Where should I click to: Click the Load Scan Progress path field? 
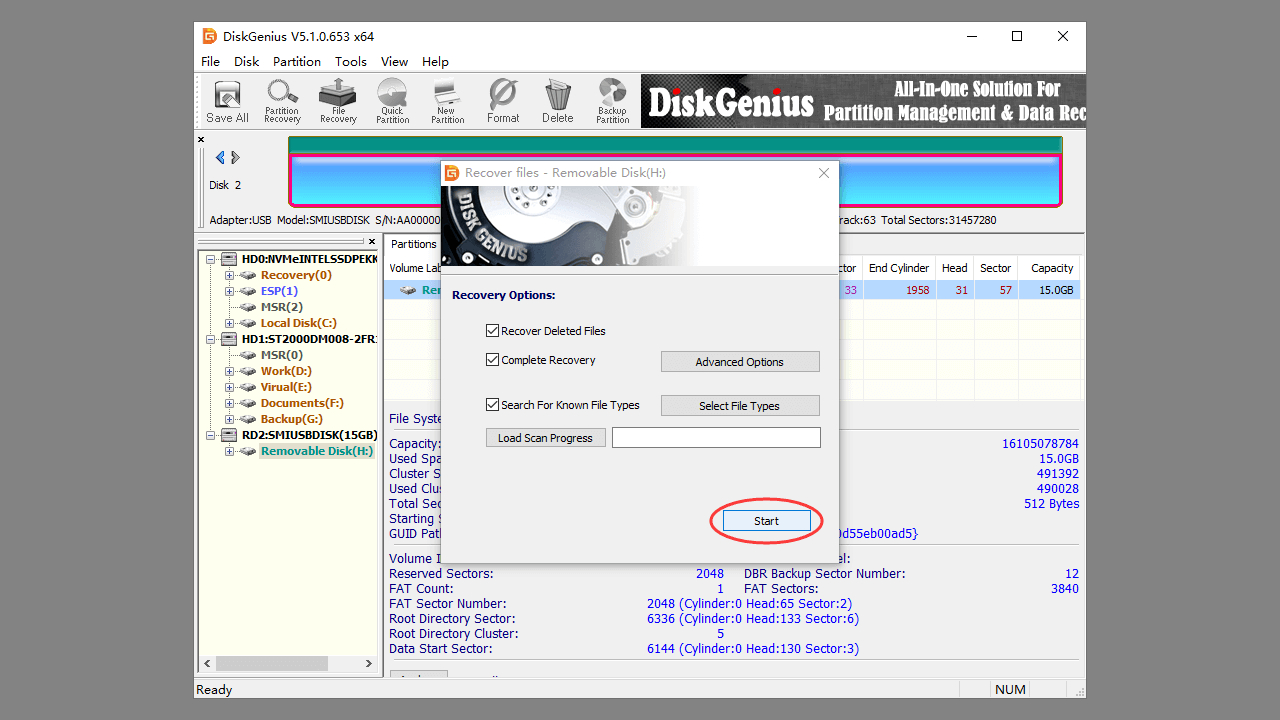tap(716, 438)
